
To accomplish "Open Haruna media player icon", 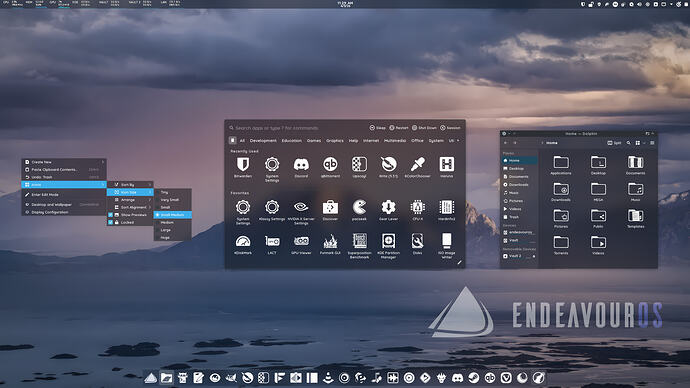I will (446, 167).
